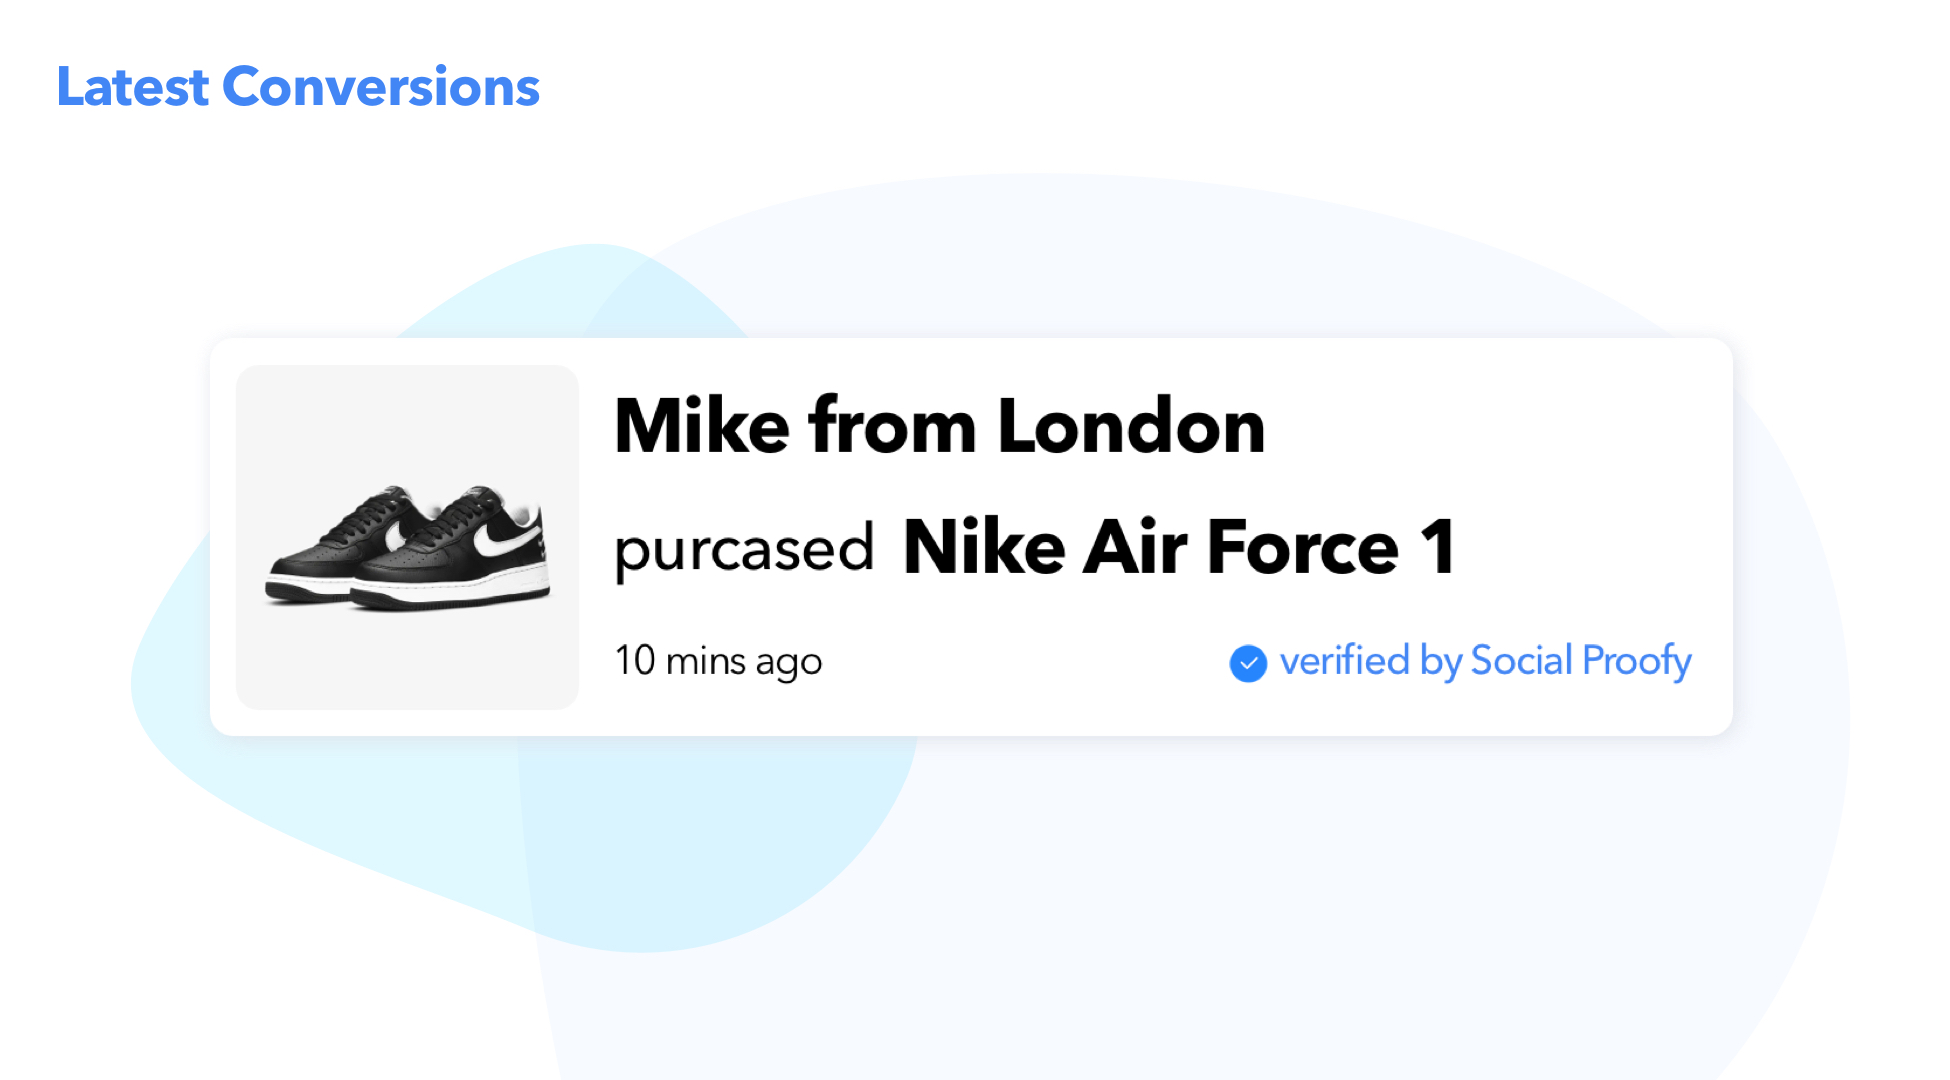
Task: Click the word "Force" in the product name
Action: [x=1302, y=548]
